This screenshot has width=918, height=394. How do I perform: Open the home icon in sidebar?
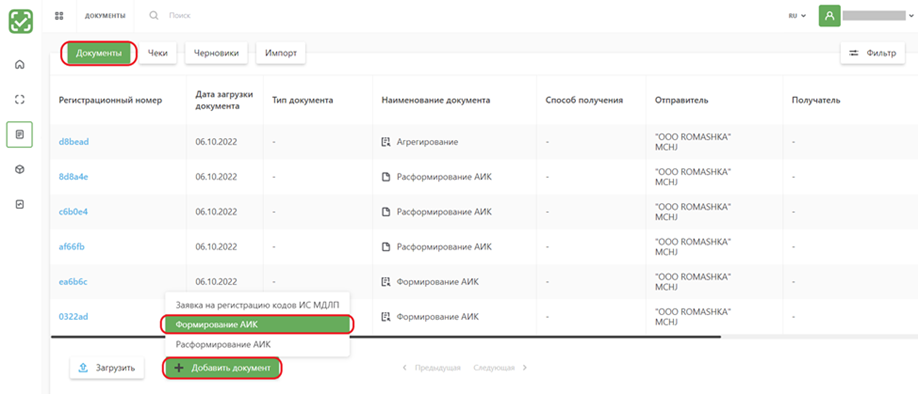click(19, 64)
